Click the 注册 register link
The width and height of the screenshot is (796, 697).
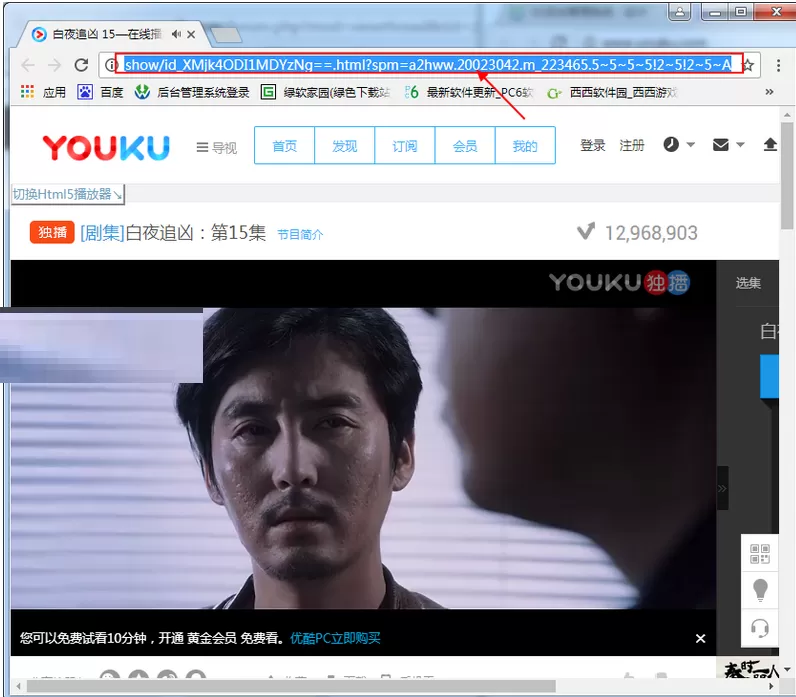pyautogui.click(x=632, y=145)
